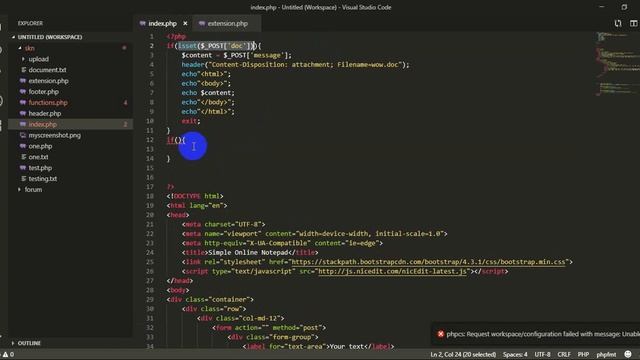This screenshot has height=360, width=640.
Task: Click line number 24 in the gutter
Action: click(150, 253)
